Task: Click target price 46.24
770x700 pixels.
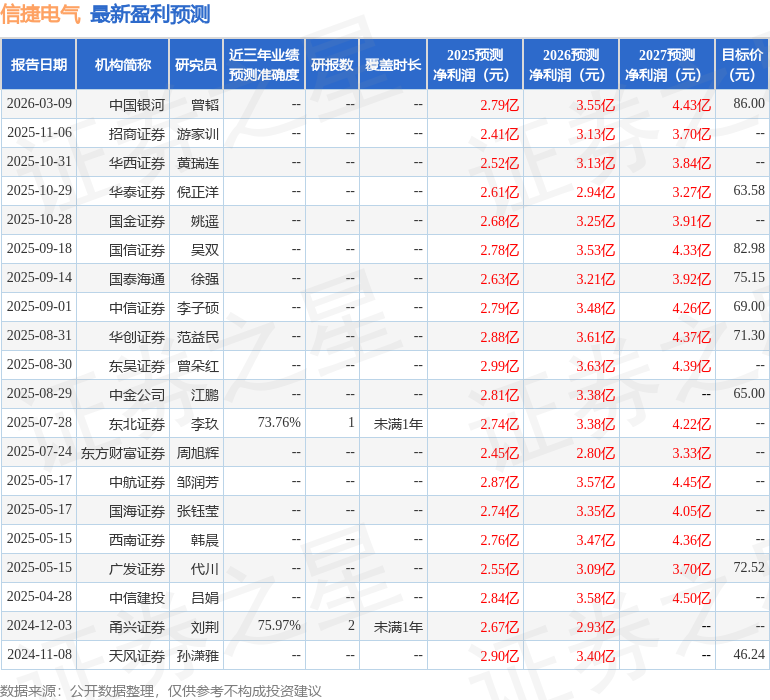Action: 749,654
